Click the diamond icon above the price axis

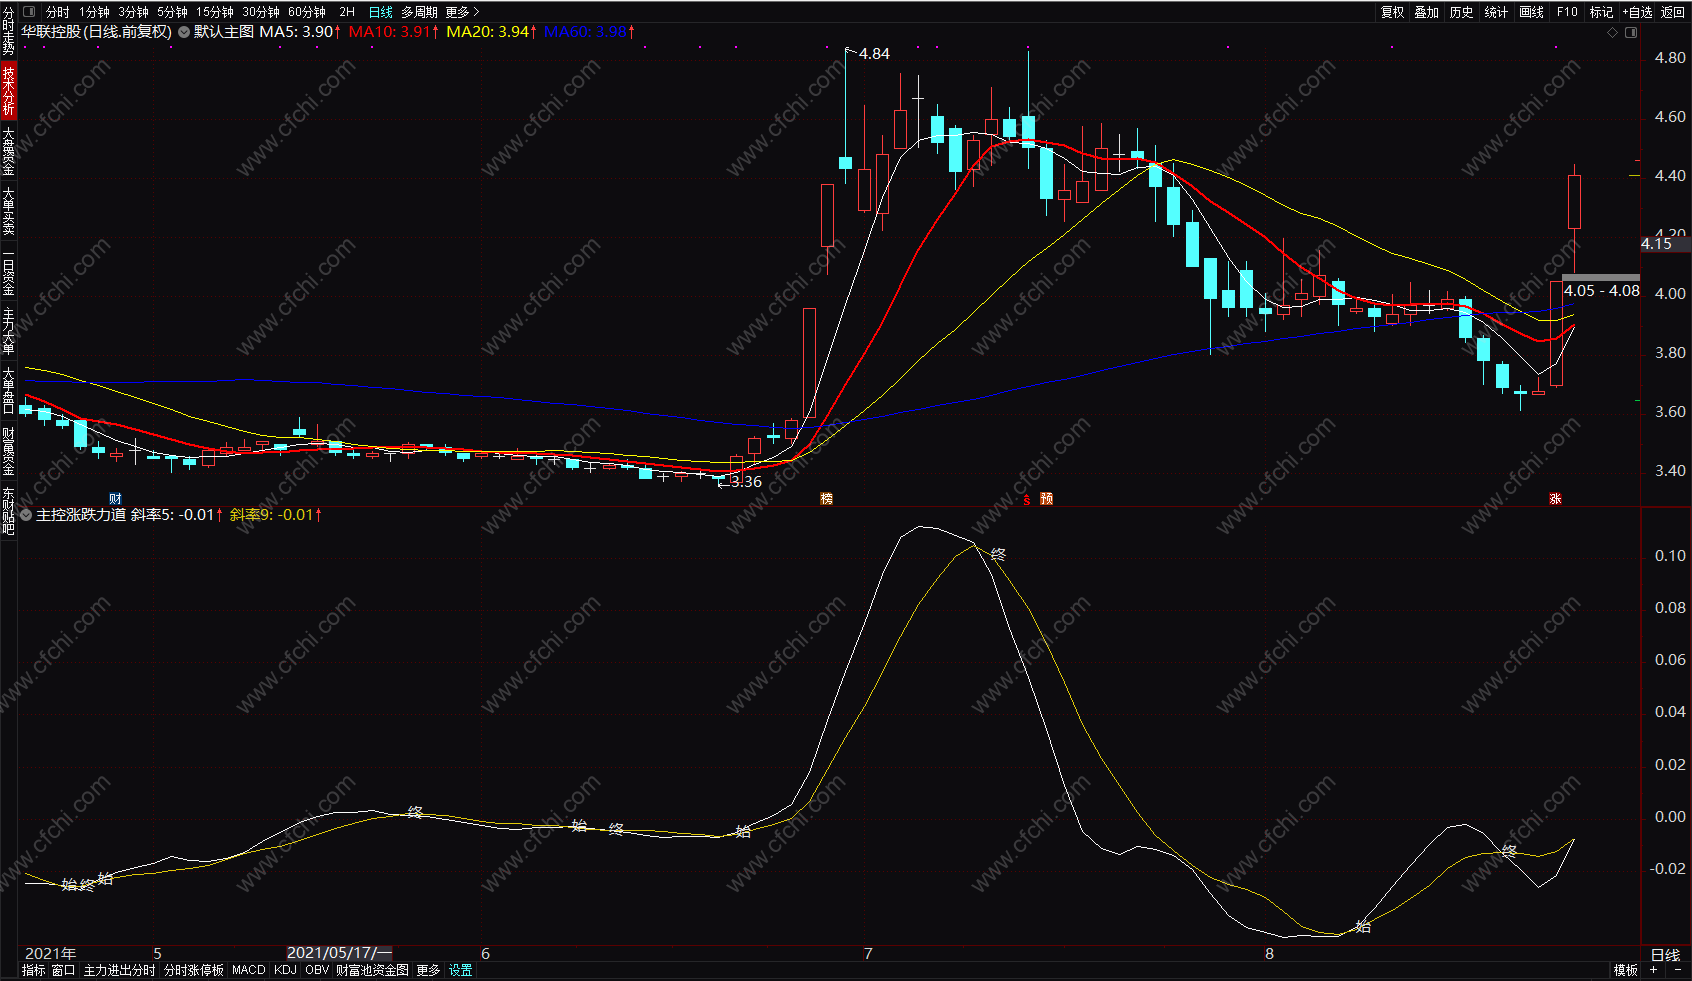coord(1612,32)
